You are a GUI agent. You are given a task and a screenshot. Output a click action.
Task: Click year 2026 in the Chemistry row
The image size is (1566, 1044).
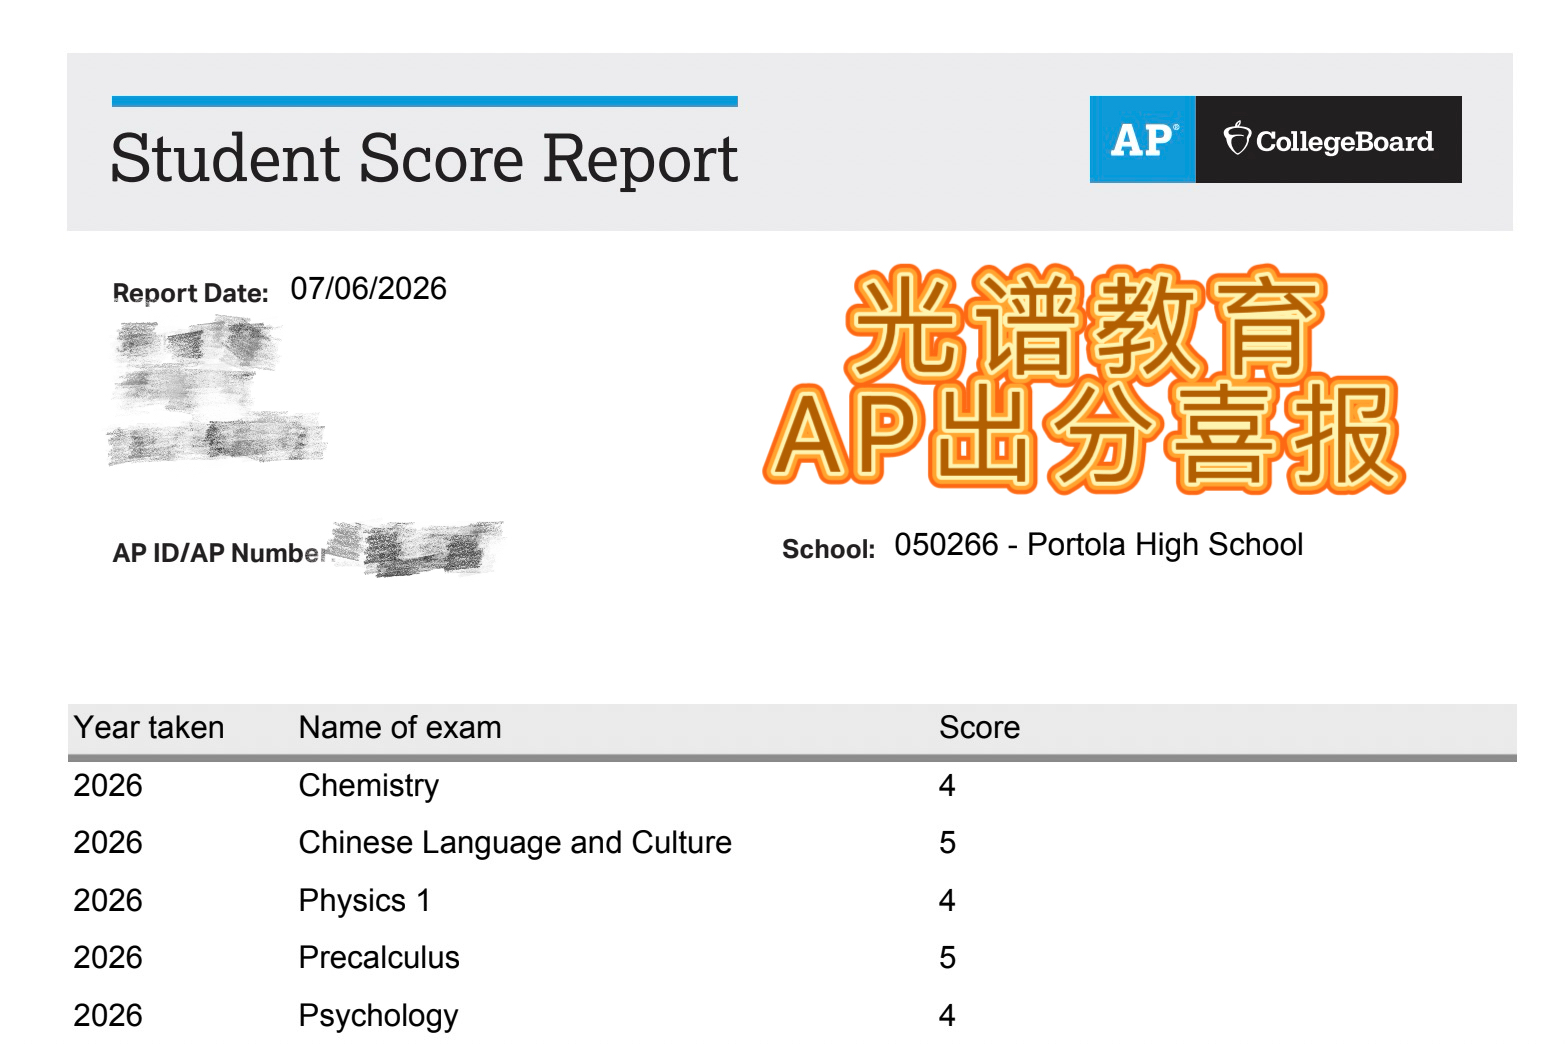pos(108,786)
